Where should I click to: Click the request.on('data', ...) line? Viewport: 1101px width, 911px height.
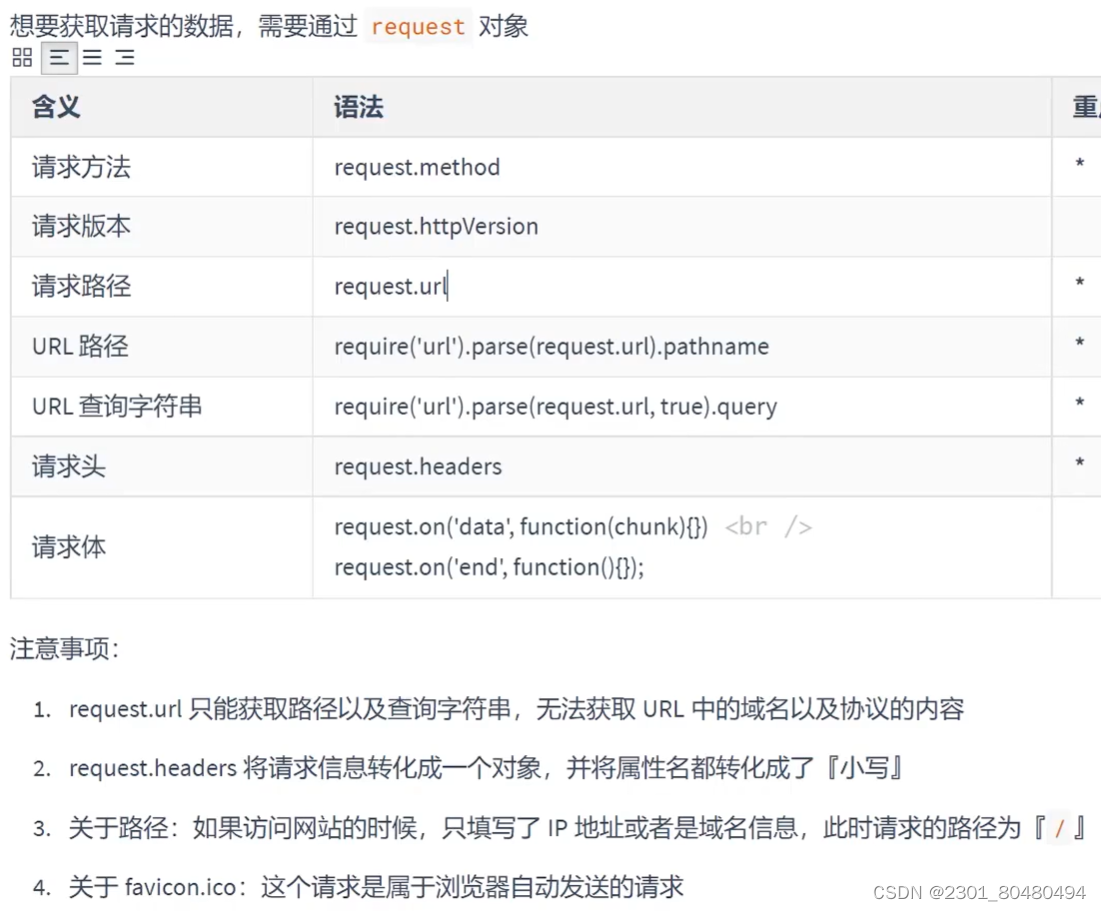click(521, 527)
